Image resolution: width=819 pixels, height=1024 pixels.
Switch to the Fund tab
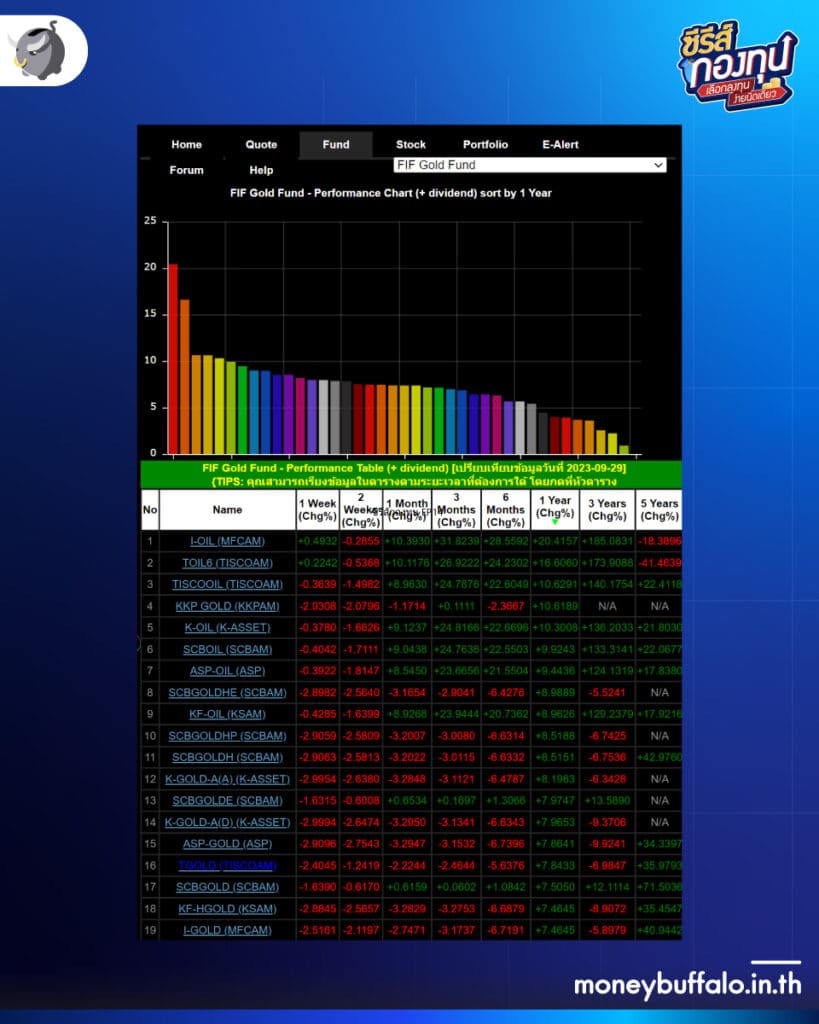[x=336, y=145]
